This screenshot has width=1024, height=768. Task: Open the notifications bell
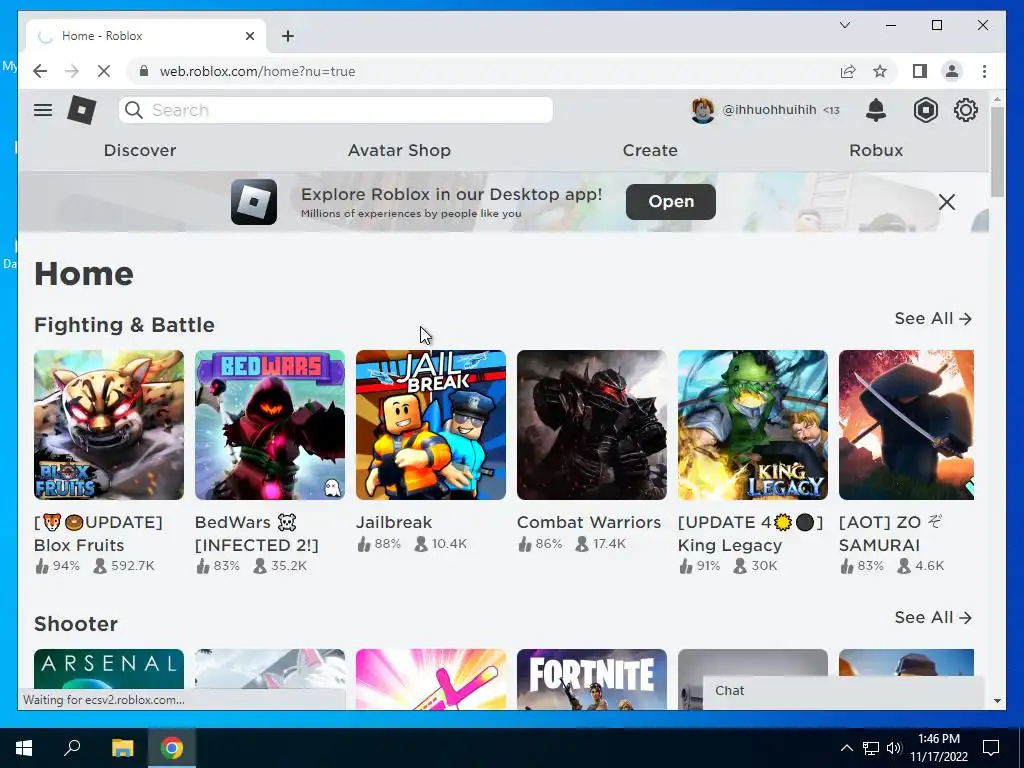click(x=876, y=110)
